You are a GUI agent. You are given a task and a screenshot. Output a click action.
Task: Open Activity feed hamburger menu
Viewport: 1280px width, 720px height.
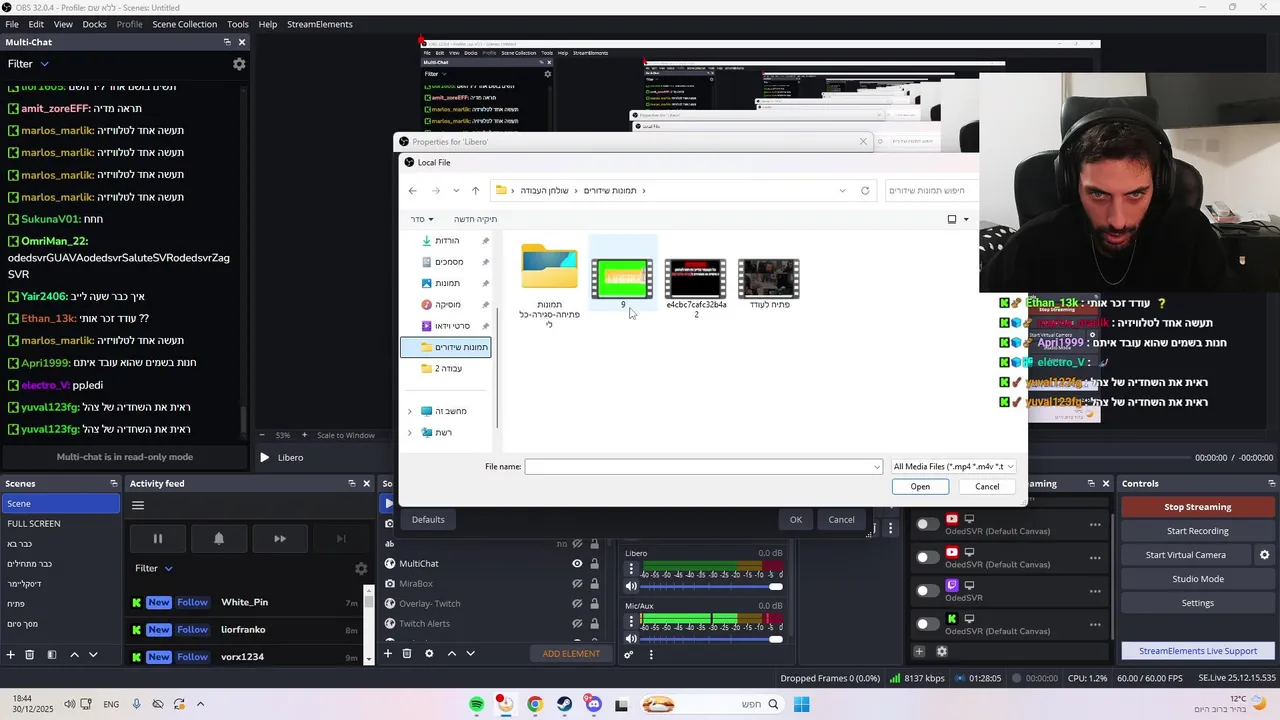[x=138, y=505]
